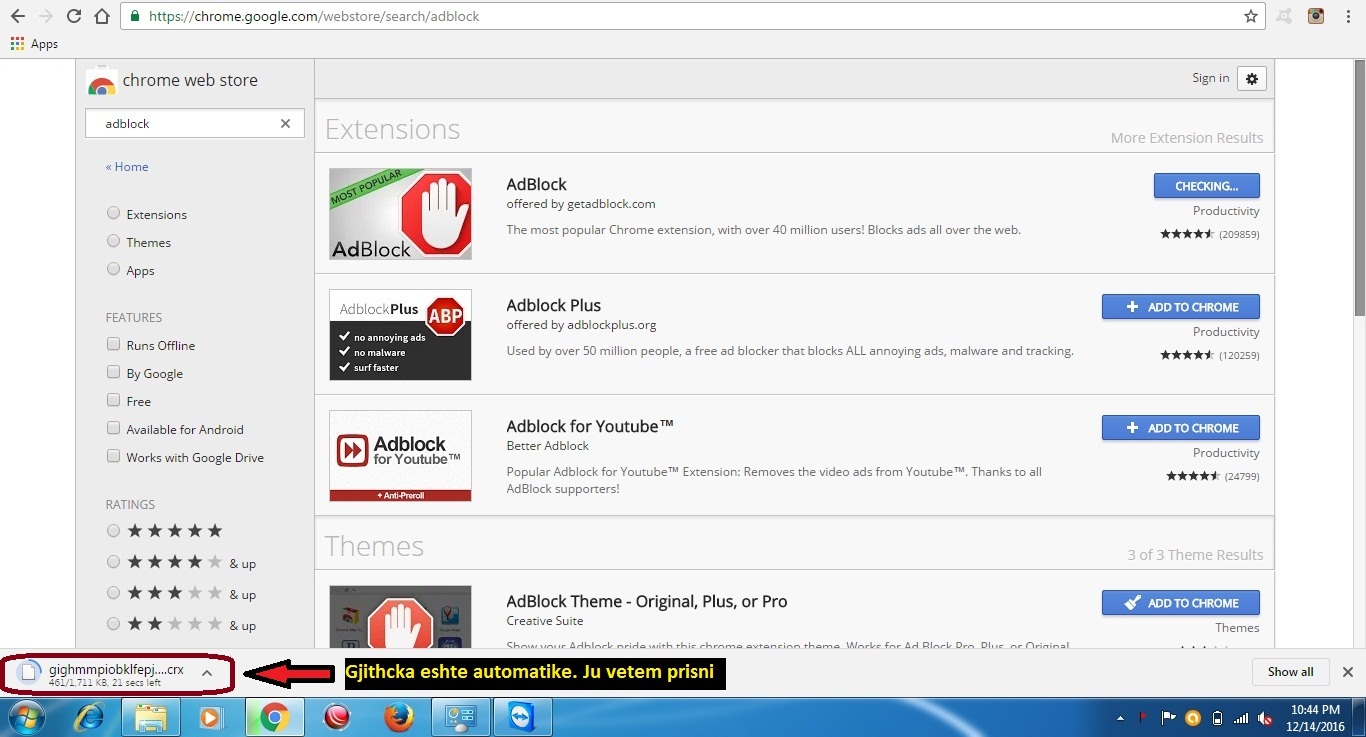The width and height of the screenshot is (1366, 737).
Task: Select four stars & up rating
Action: click(114, 562)
